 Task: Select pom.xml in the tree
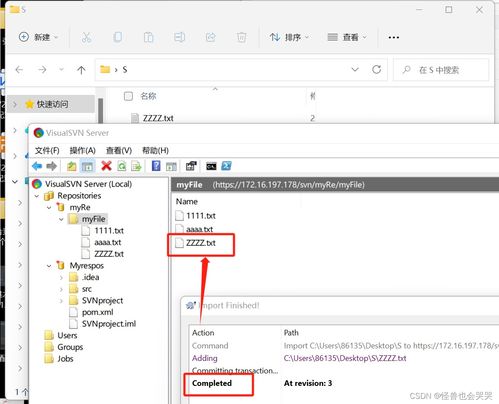click(x=97, y=312)
